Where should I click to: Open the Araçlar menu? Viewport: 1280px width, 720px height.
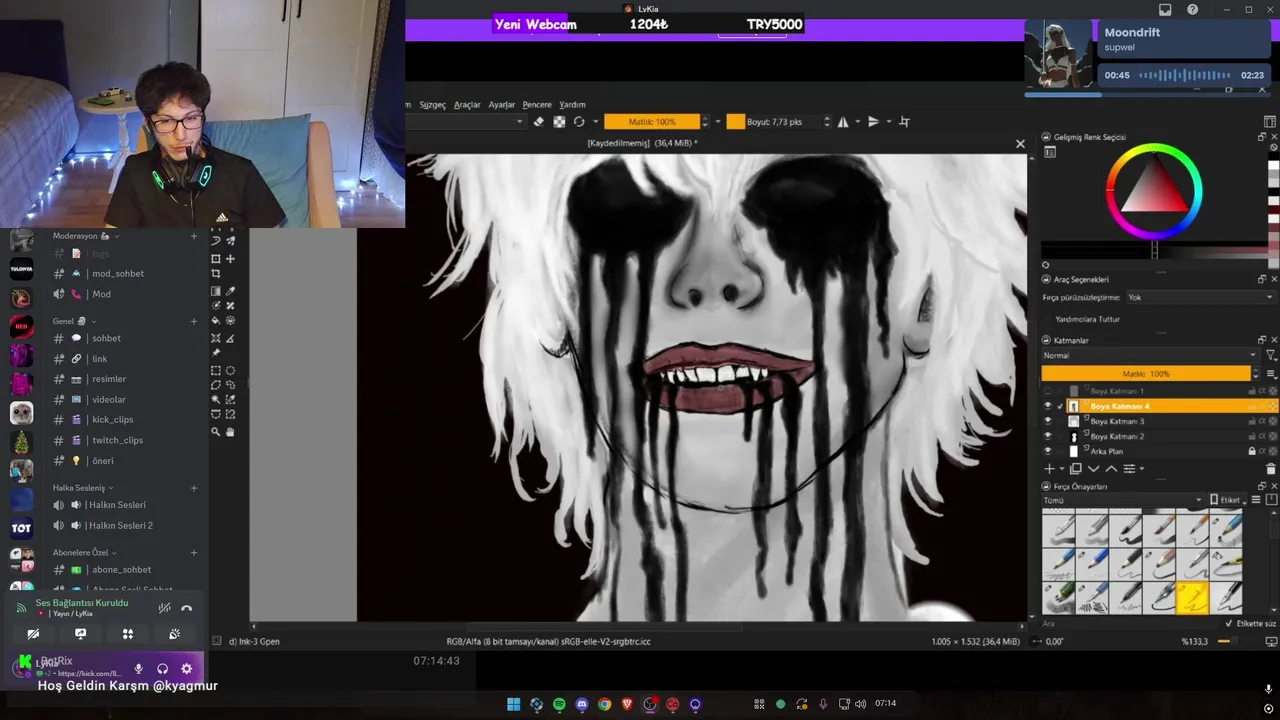point(467,104)
